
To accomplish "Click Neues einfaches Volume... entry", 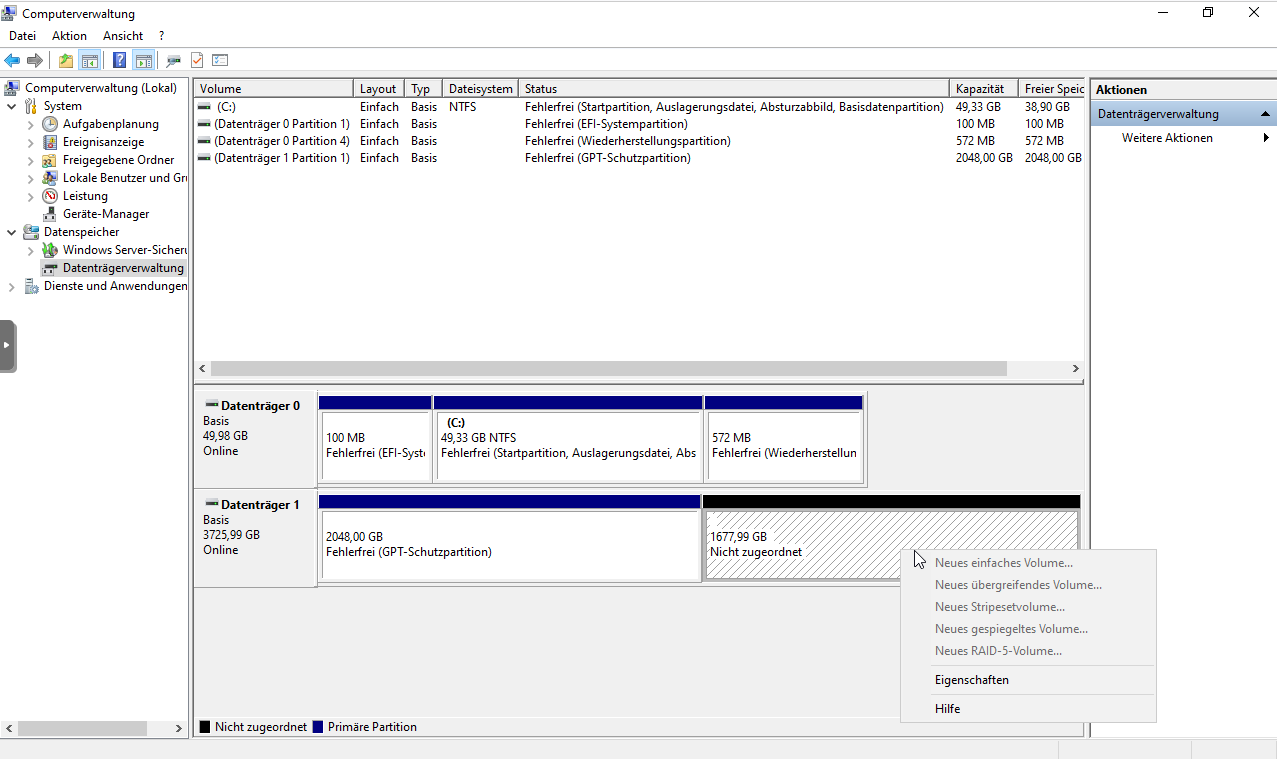I will [x=1028, y=563].
